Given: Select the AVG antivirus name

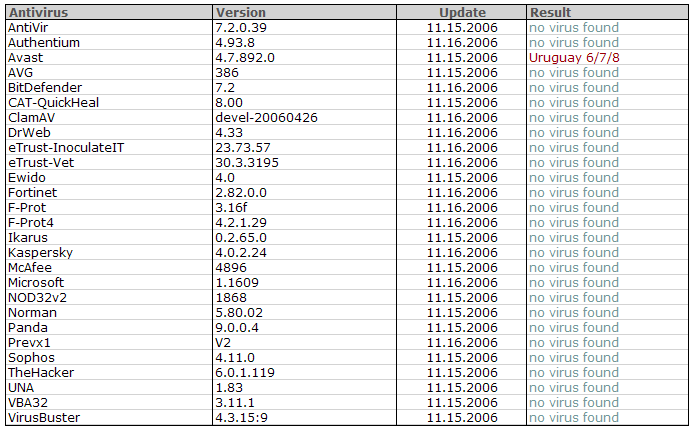Looking at the screenshot, I should click(x=20, y=73).
